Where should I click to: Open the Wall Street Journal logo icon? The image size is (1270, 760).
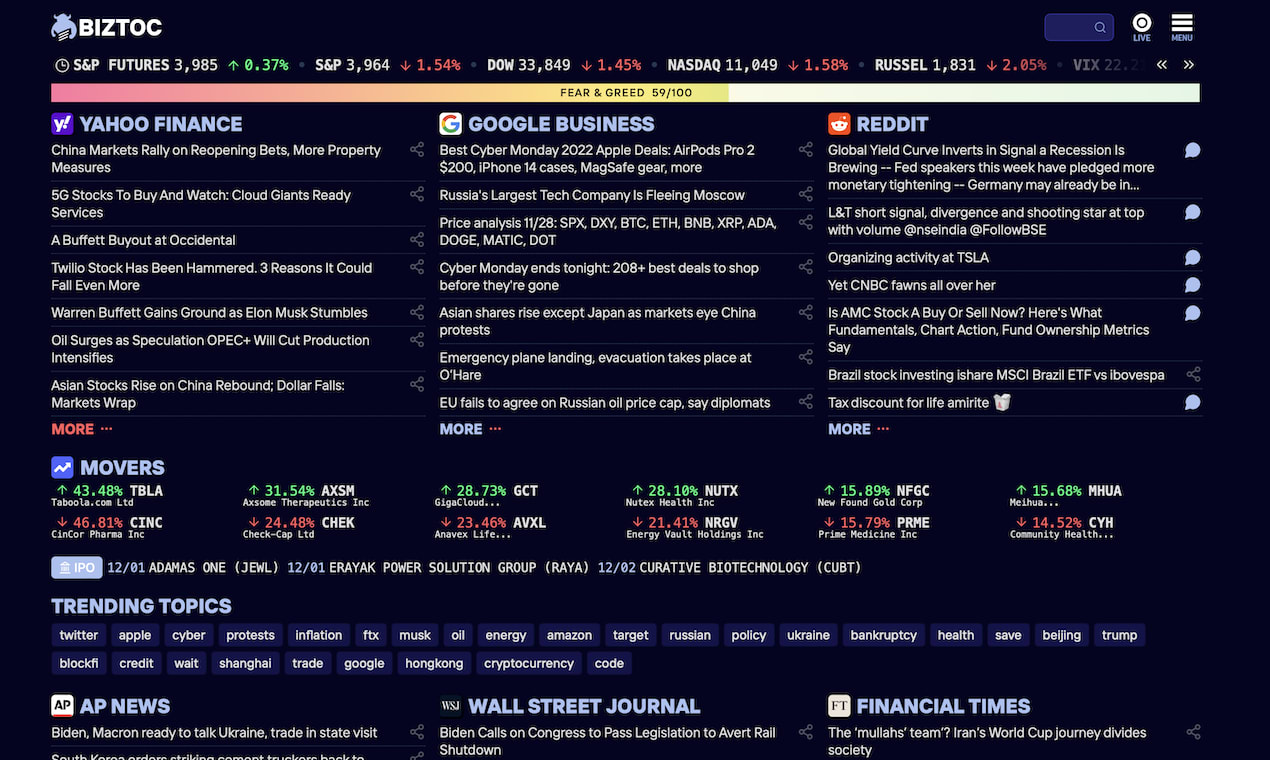click(x=450, y=706)
